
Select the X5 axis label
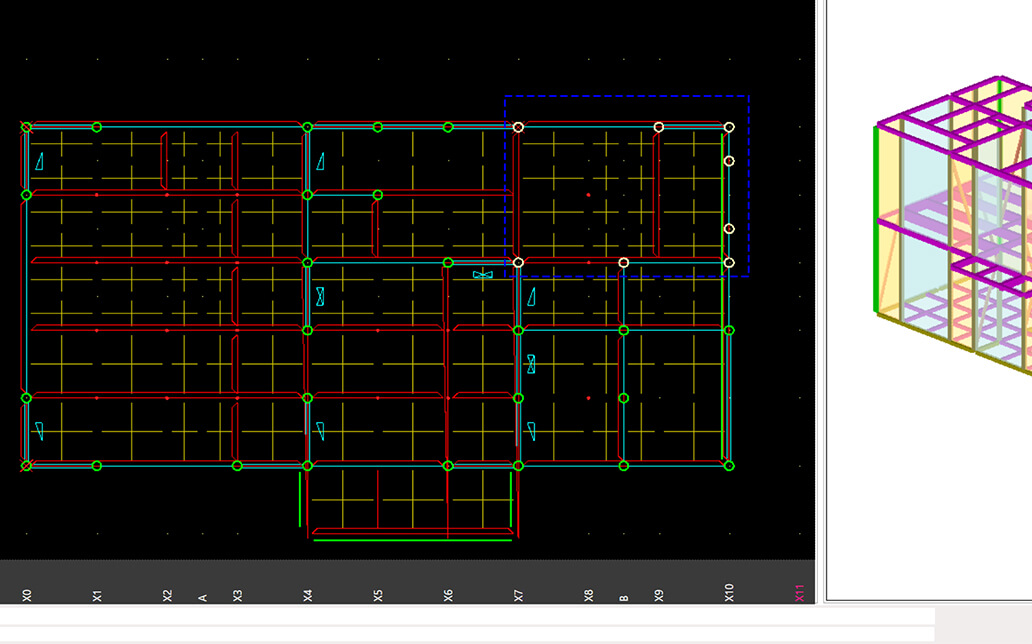[378, 595]
